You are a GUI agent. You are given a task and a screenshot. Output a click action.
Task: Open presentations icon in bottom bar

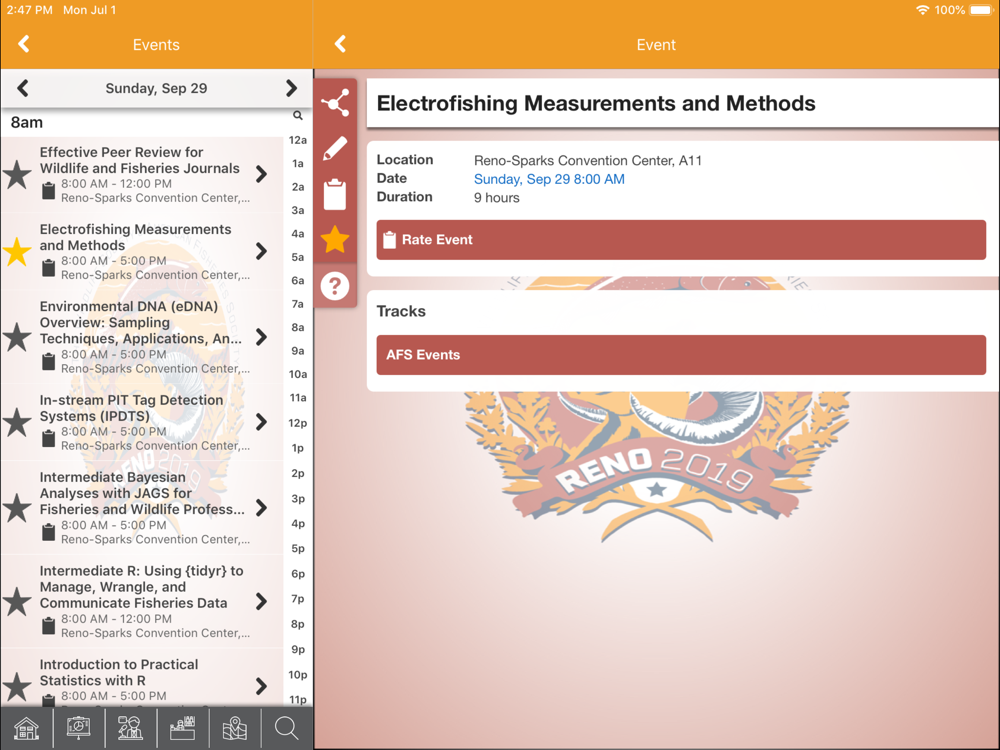tap(78, 728)
